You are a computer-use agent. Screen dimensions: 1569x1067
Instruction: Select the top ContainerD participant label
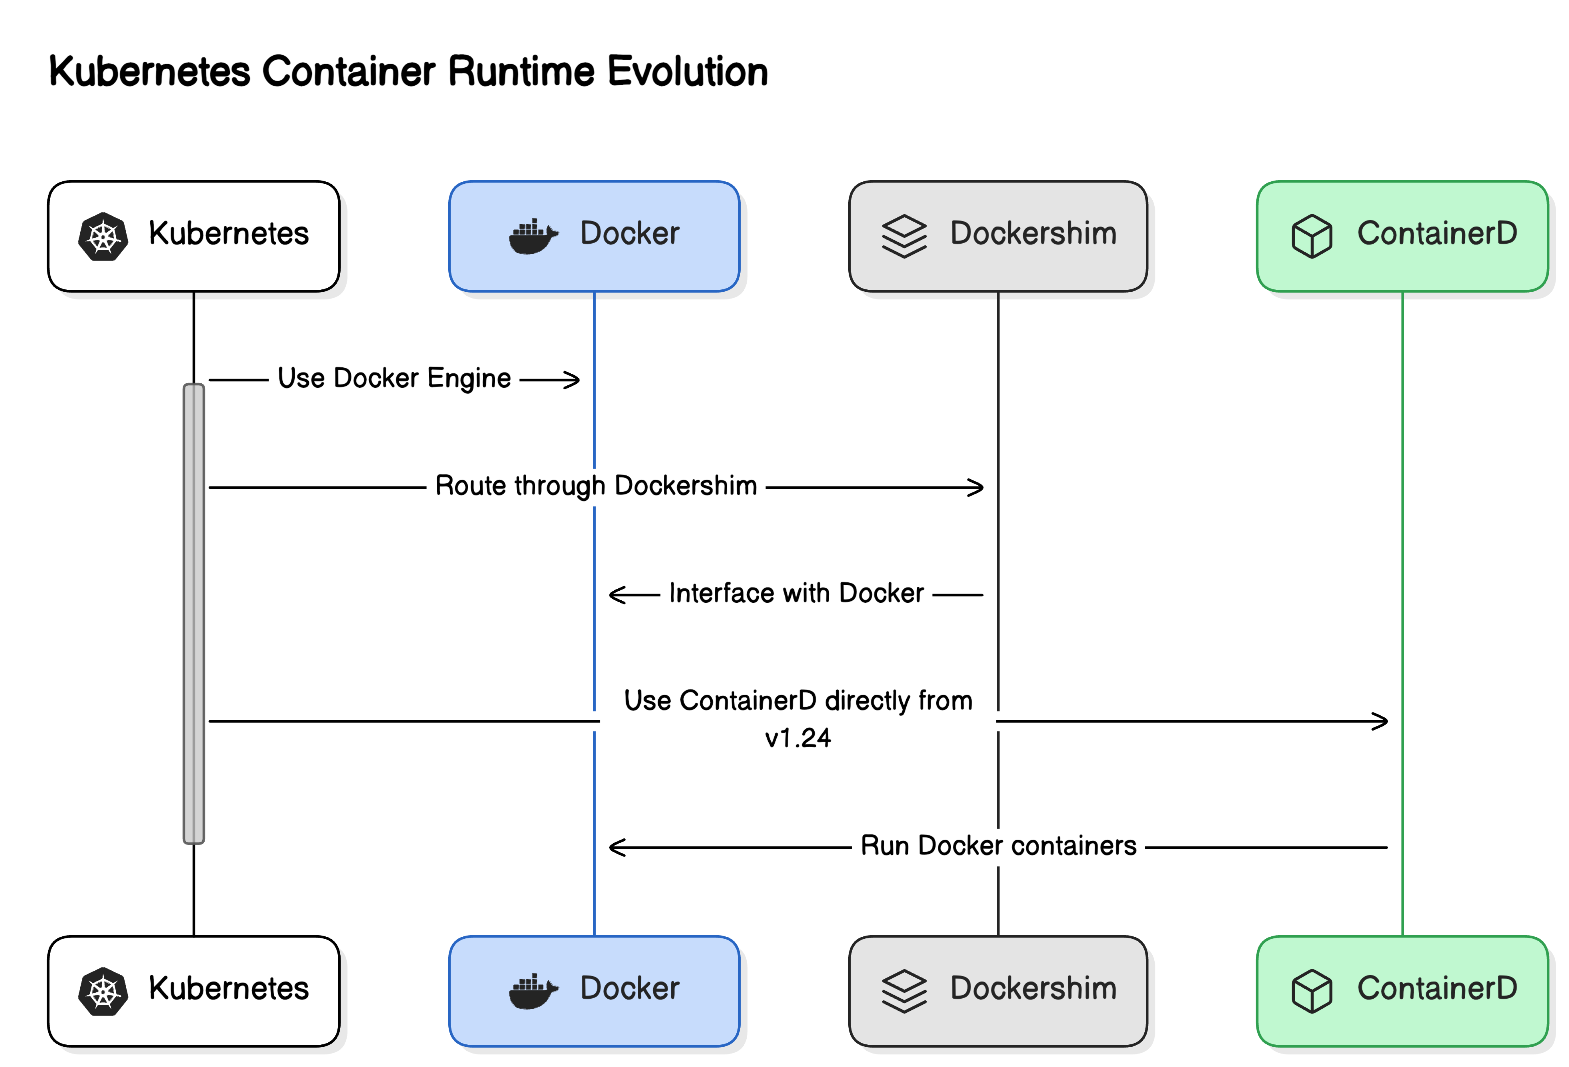point(1437,234)
